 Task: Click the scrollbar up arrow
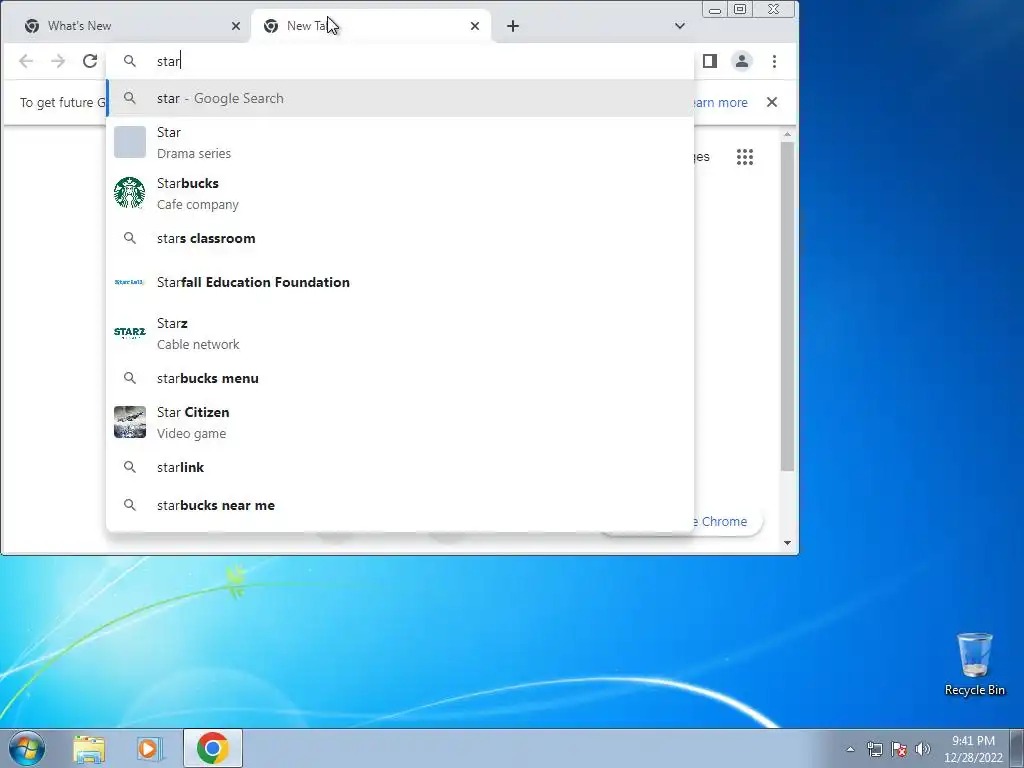pyautogui.click(x=787, y=135)
